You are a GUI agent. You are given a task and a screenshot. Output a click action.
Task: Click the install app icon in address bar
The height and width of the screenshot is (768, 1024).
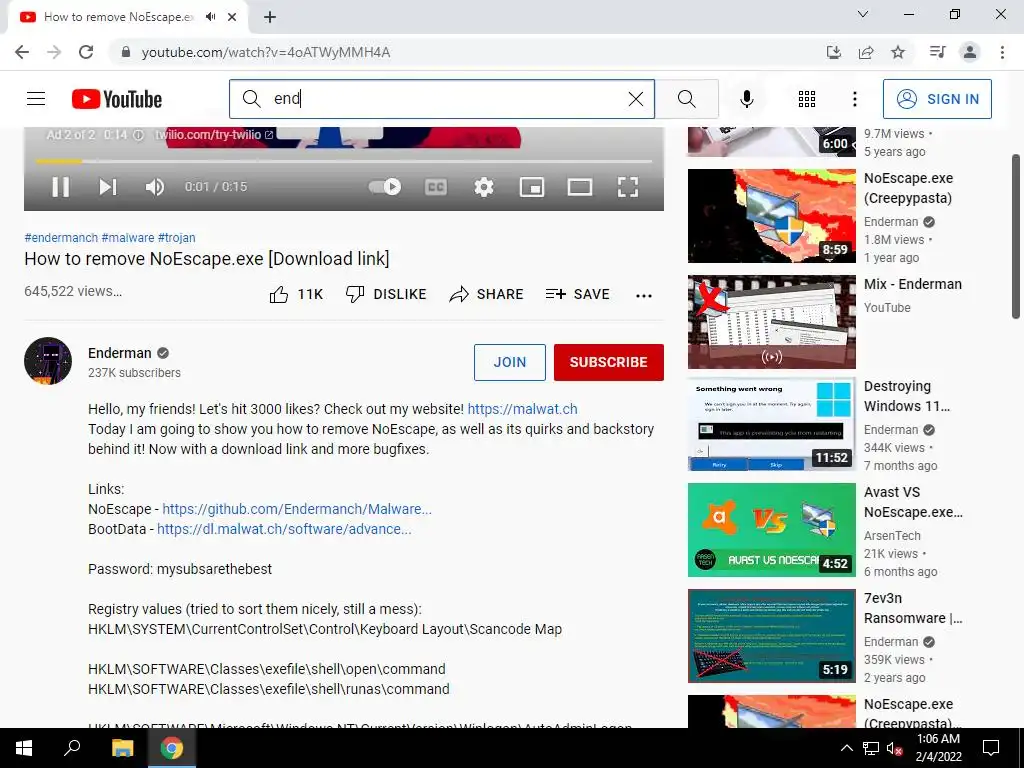[x=834, y=52]
